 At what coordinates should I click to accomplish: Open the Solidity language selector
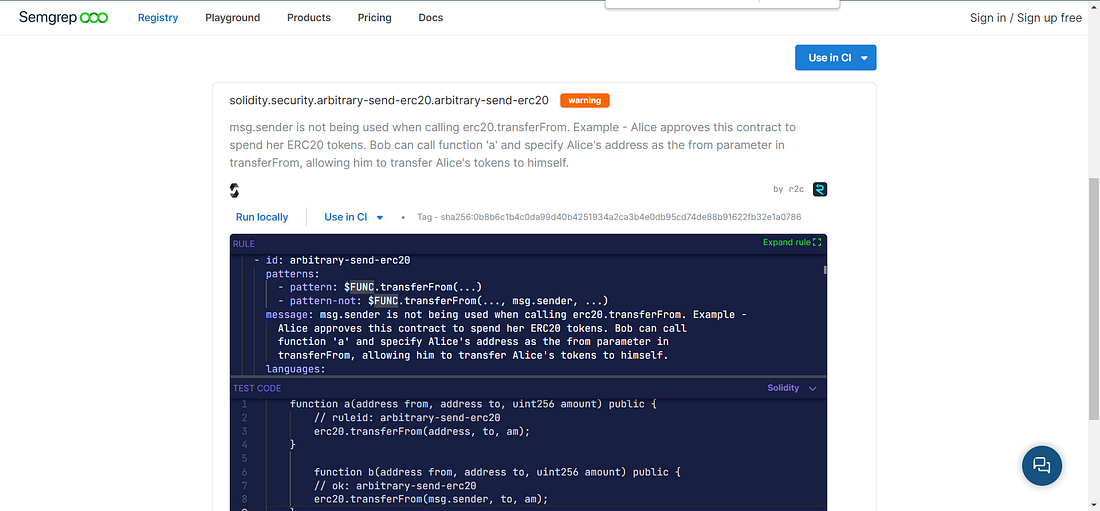(x=791, y=388)
